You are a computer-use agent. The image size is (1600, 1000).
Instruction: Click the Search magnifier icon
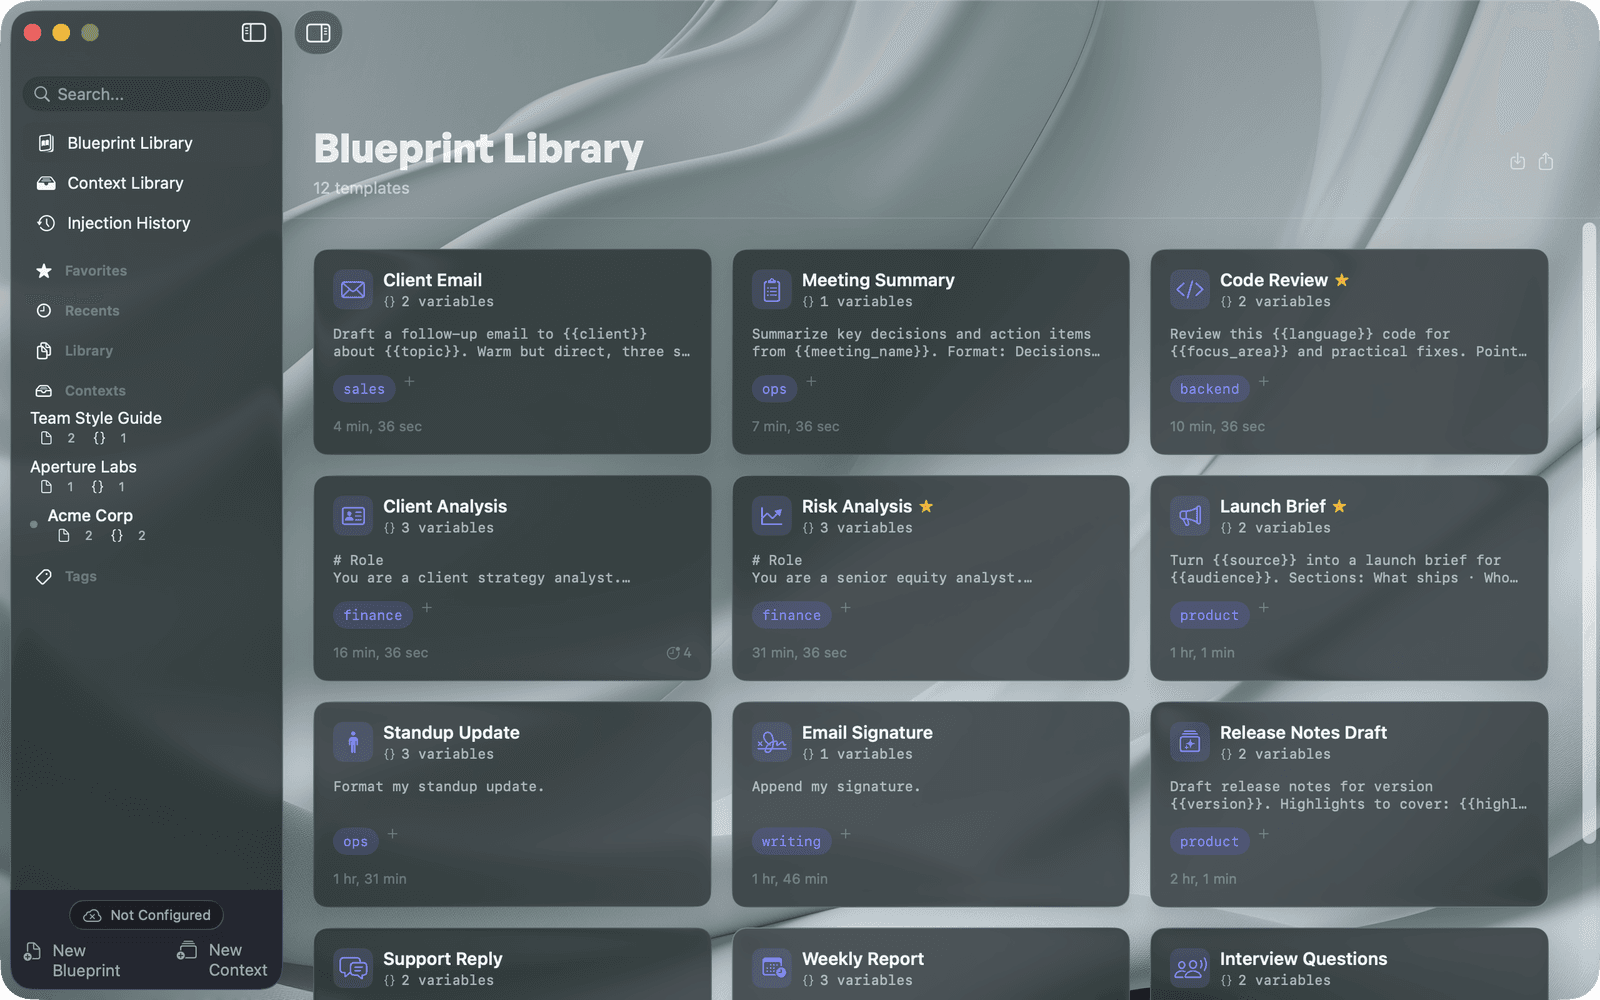(42, 94)
